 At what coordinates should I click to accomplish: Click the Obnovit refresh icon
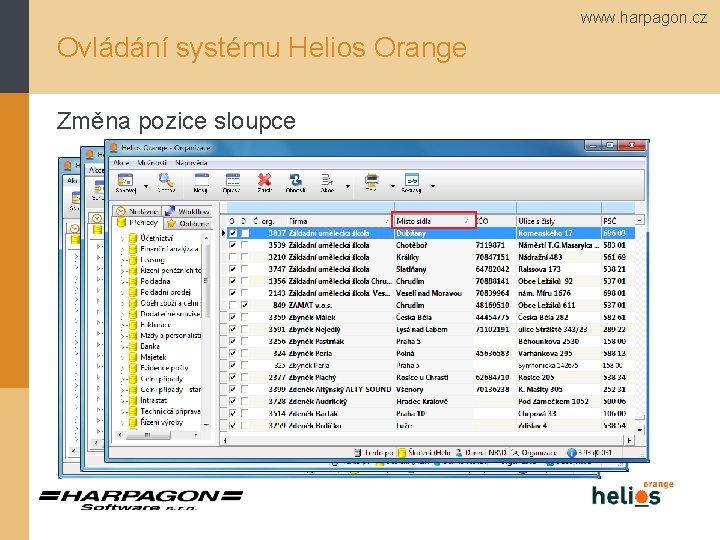click(x=296, y=180)
